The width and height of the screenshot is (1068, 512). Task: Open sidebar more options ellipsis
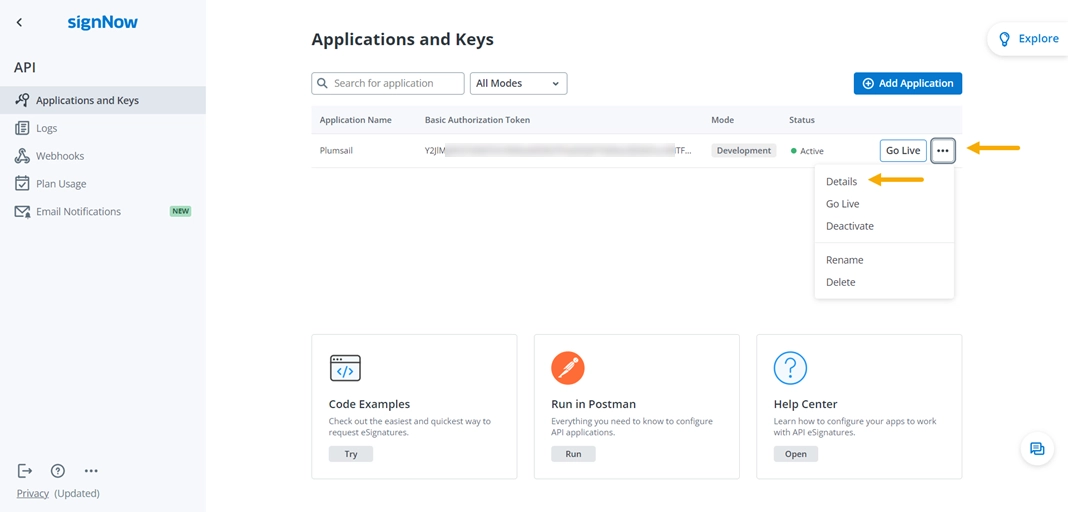tap(91, 470)
